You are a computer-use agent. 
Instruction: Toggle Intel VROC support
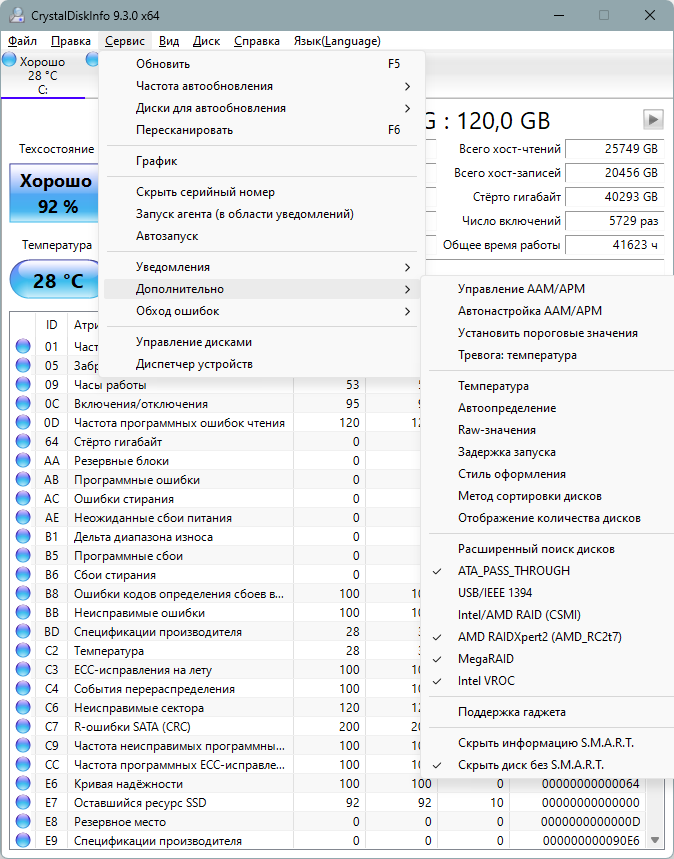pyautogui.click(x=547, y=680)
